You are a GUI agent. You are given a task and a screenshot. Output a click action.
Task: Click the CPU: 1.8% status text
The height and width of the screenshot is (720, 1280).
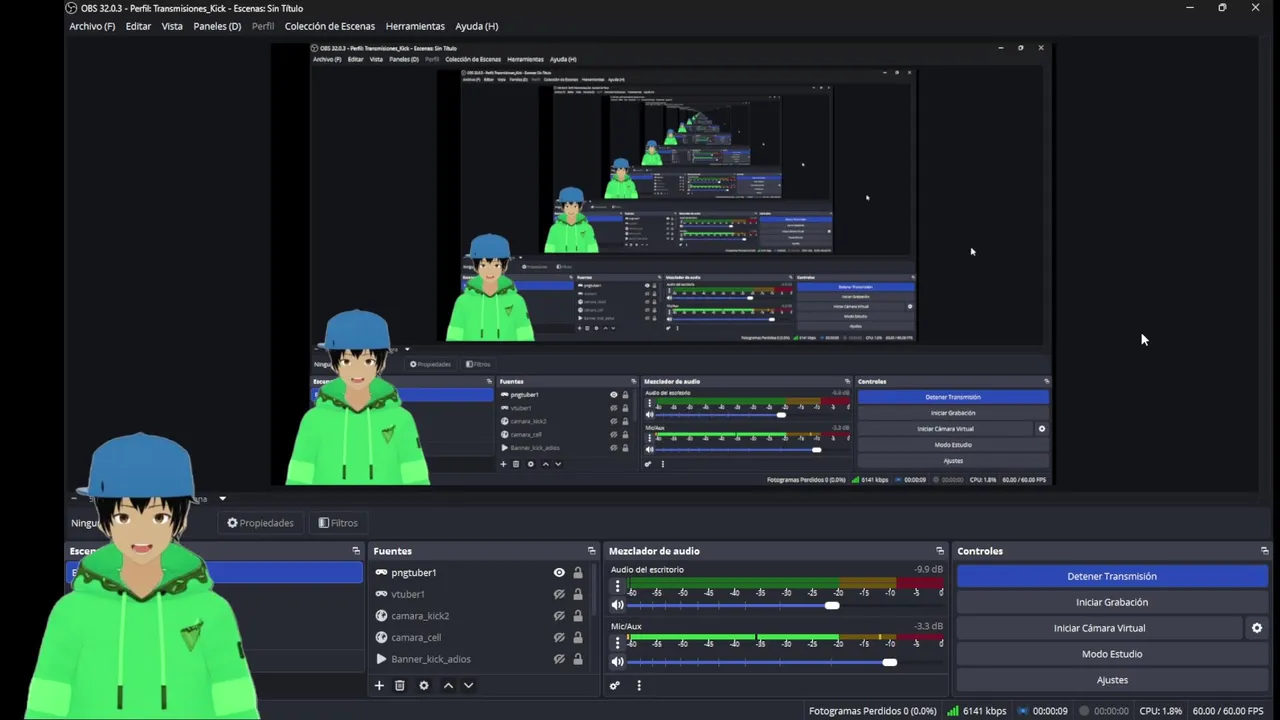1160,711
